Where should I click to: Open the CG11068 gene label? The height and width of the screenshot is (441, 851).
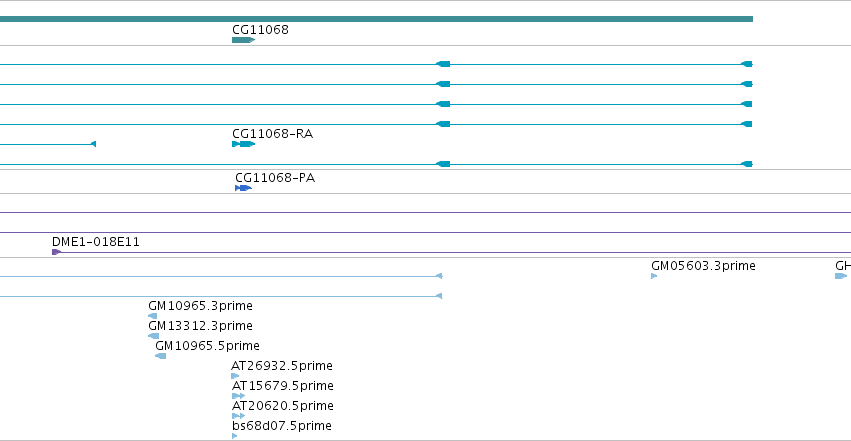coord(260,30)
